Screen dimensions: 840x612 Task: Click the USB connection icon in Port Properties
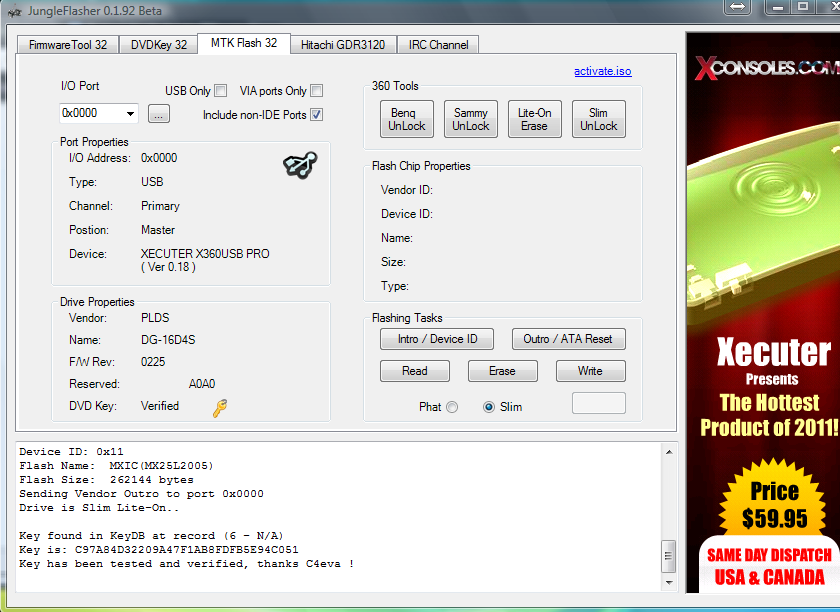tap(300, 165)
